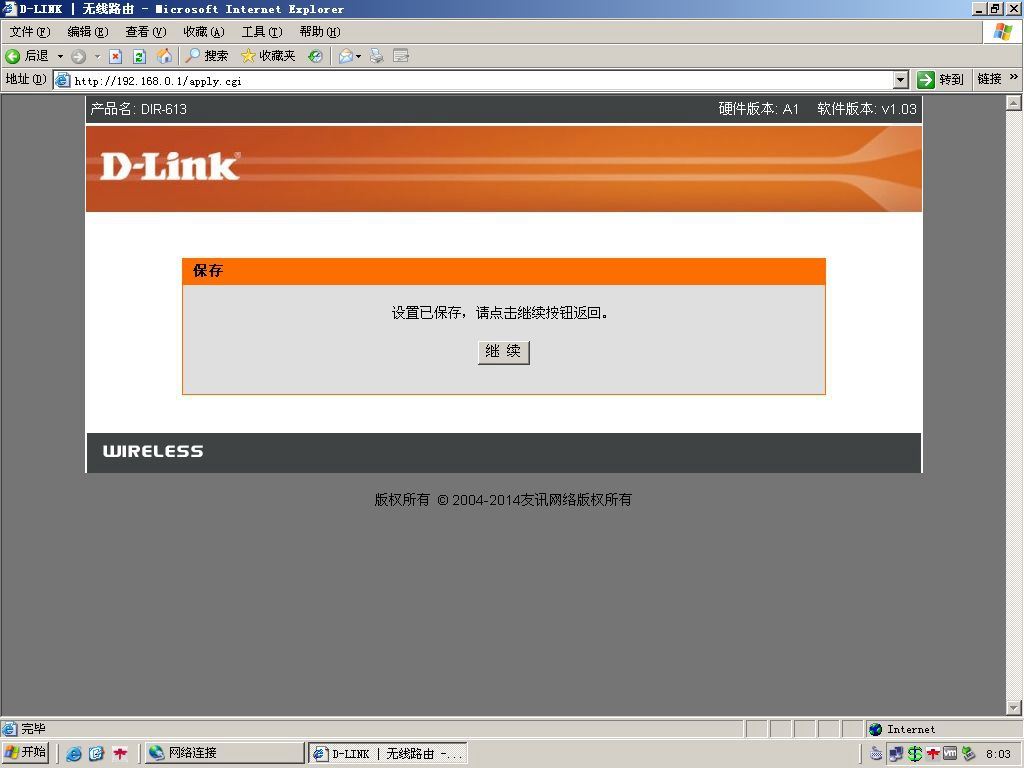Launch Internet Explorer from quick launch
1024x768 pixels.
coord(74,754)
